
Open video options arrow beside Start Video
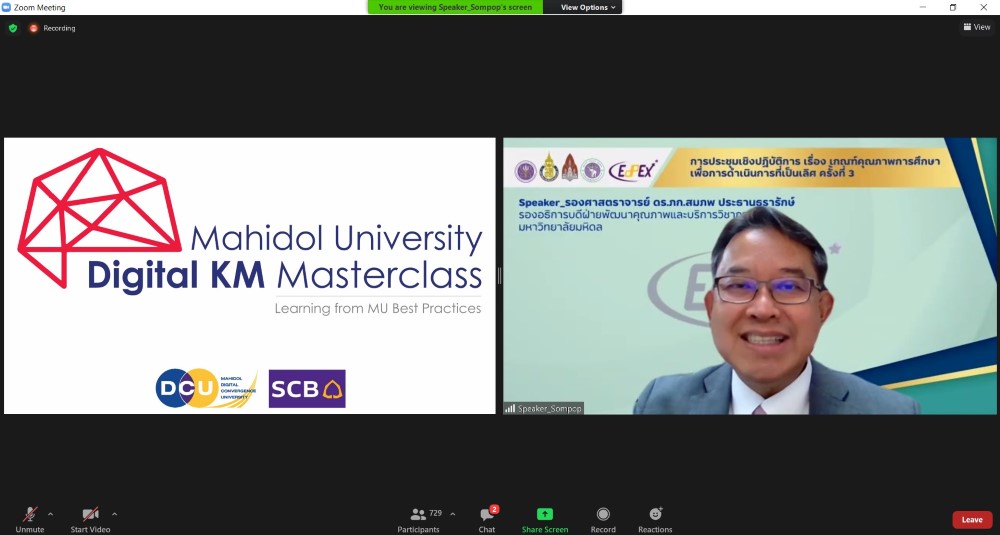(x=114, y=514)
